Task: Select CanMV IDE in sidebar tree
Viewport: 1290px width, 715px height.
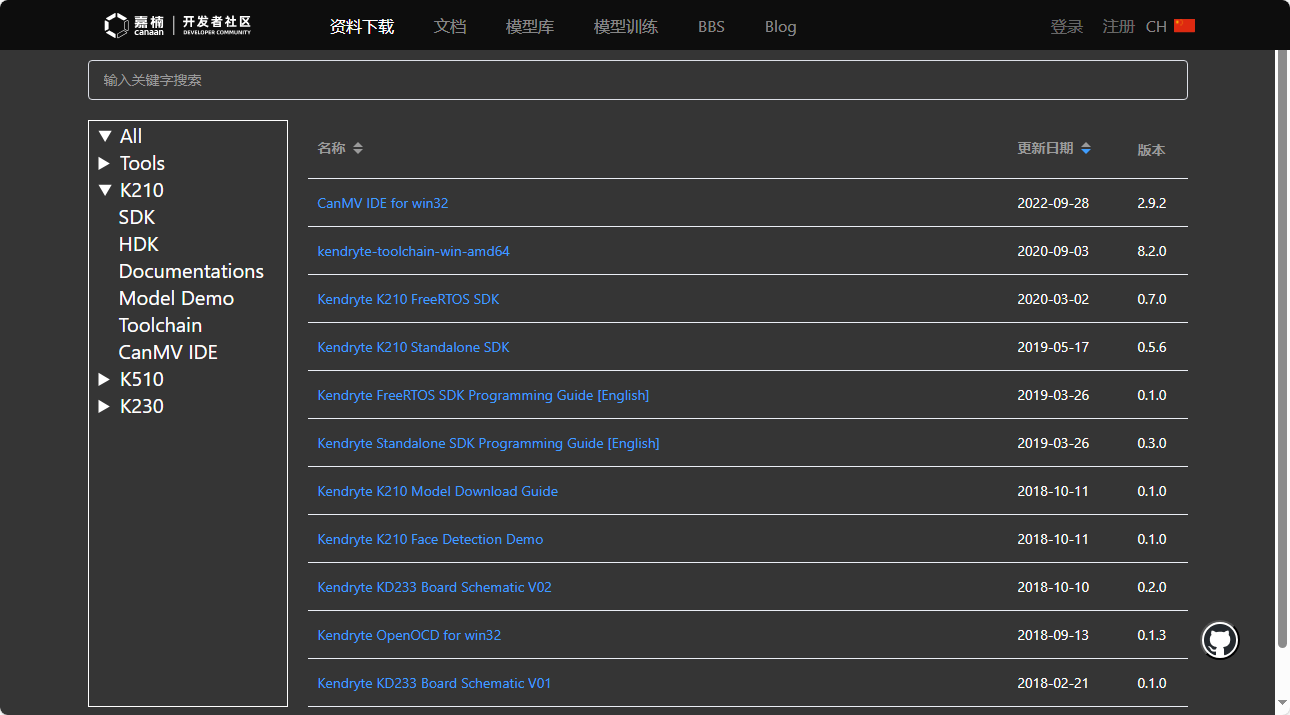Action: click(x=168, y=352)
